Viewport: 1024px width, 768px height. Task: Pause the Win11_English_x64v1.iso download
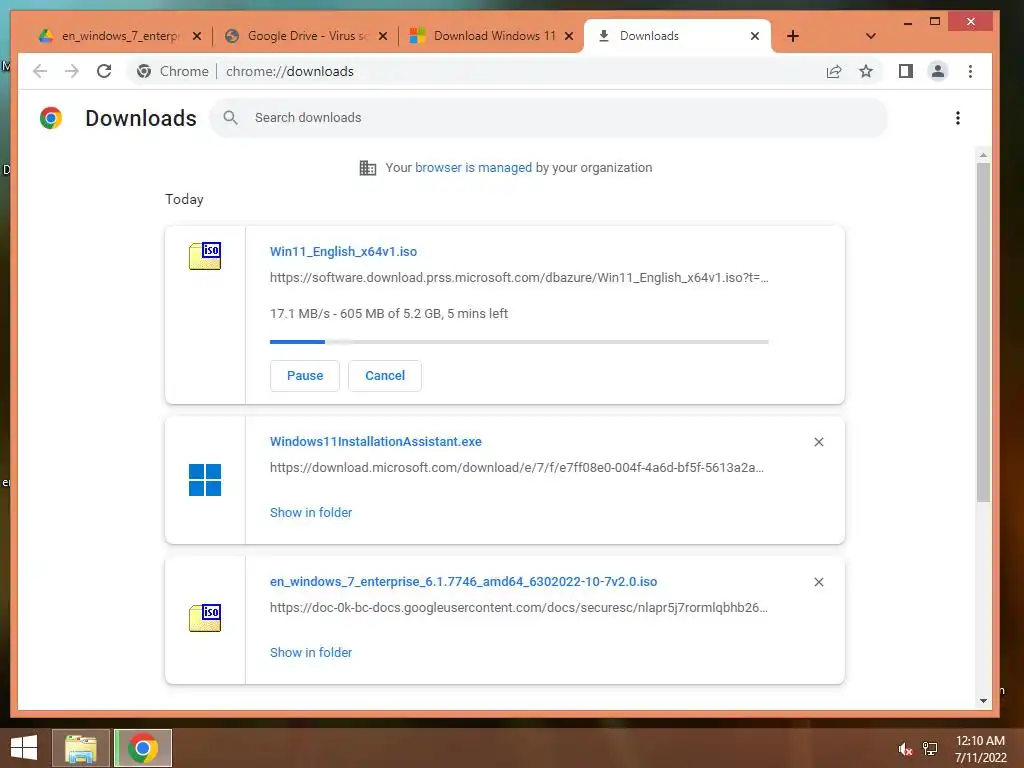(x=305, y=376)
